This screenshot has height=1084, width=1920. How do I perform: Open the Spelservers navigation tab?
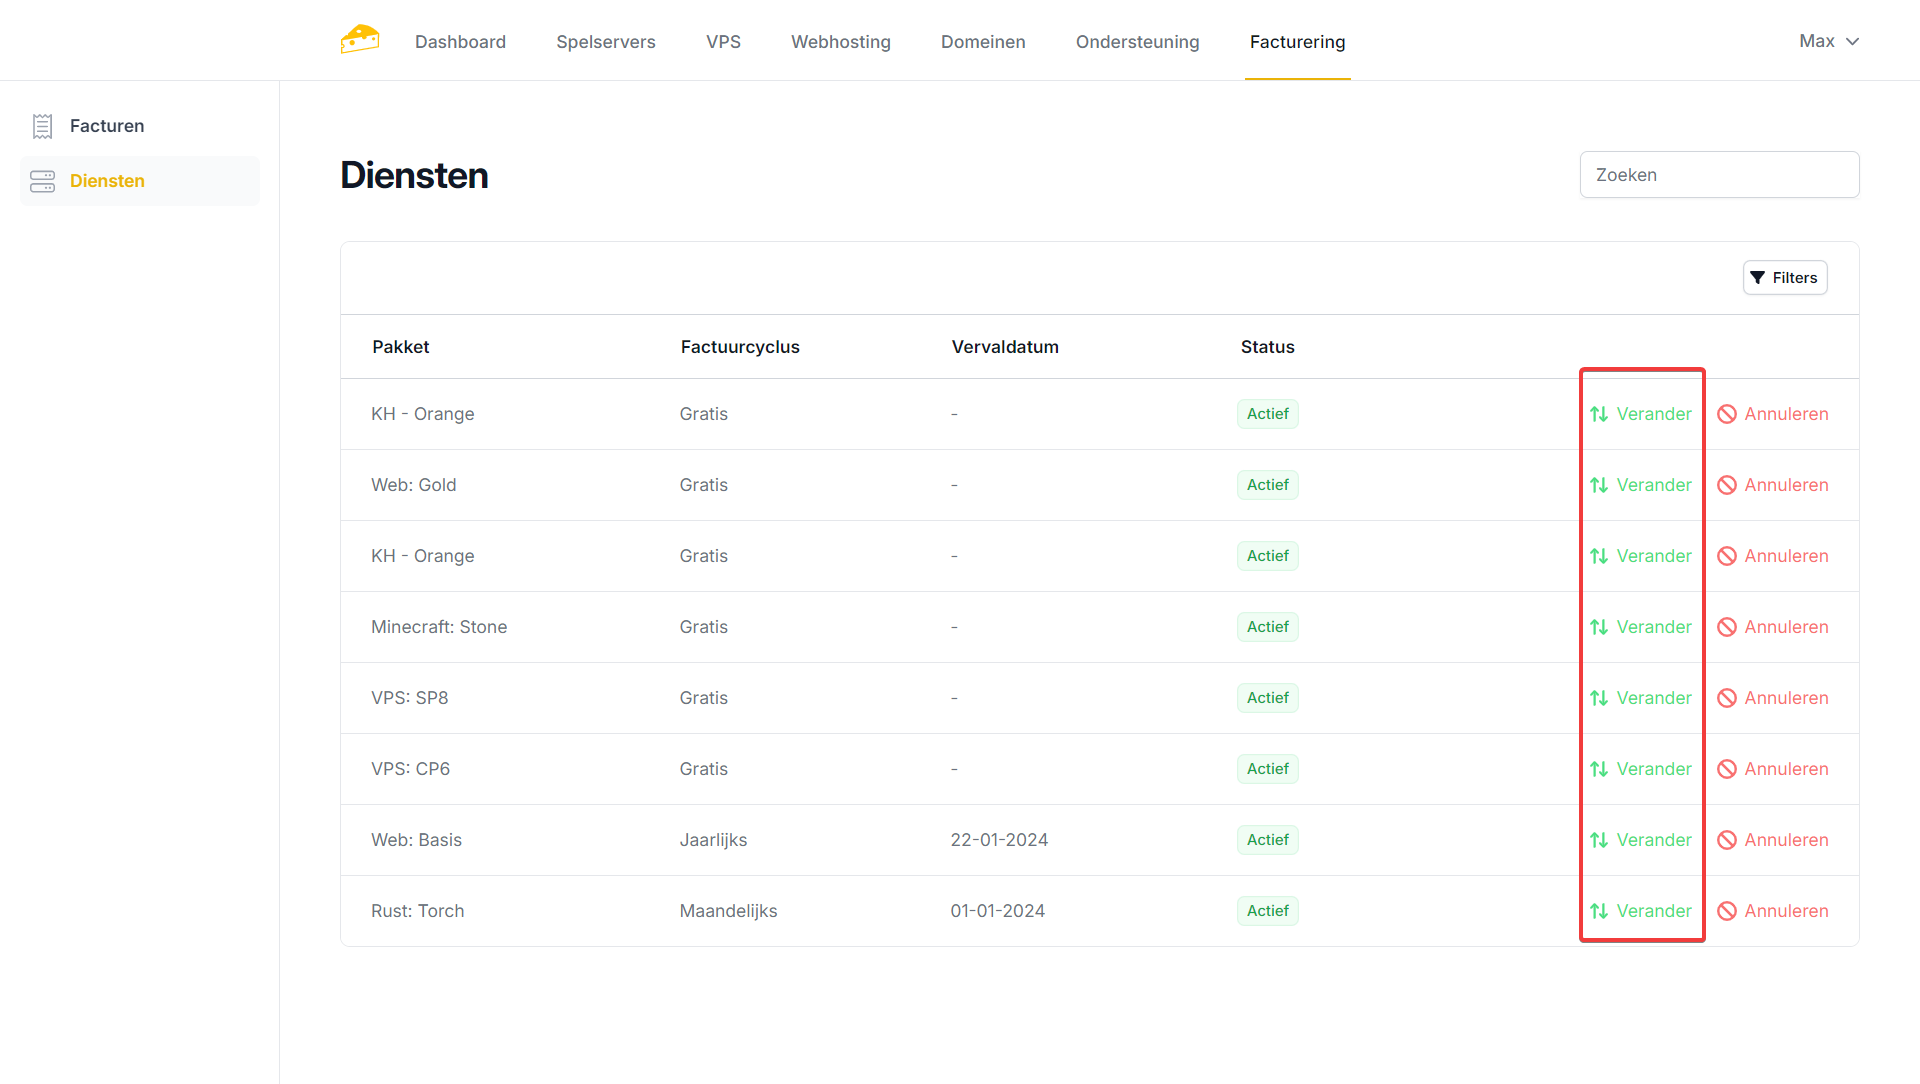click(x=606, y=42)
